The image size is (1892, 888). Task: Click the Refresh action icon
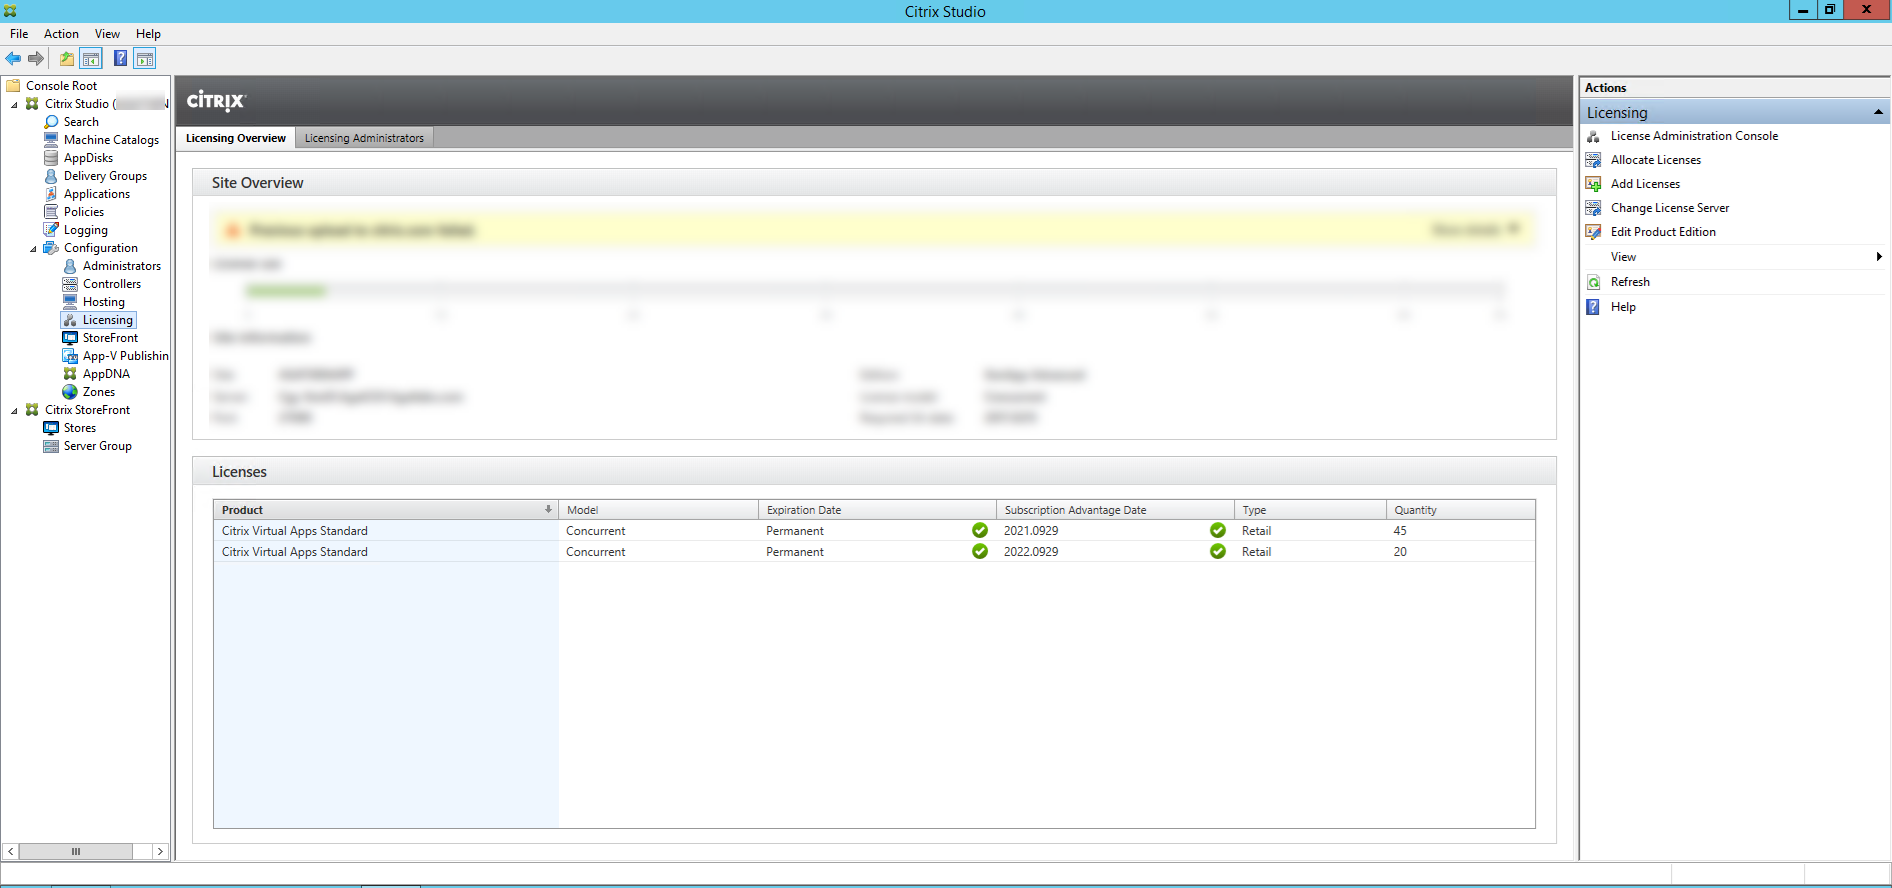coord(1594,282)
